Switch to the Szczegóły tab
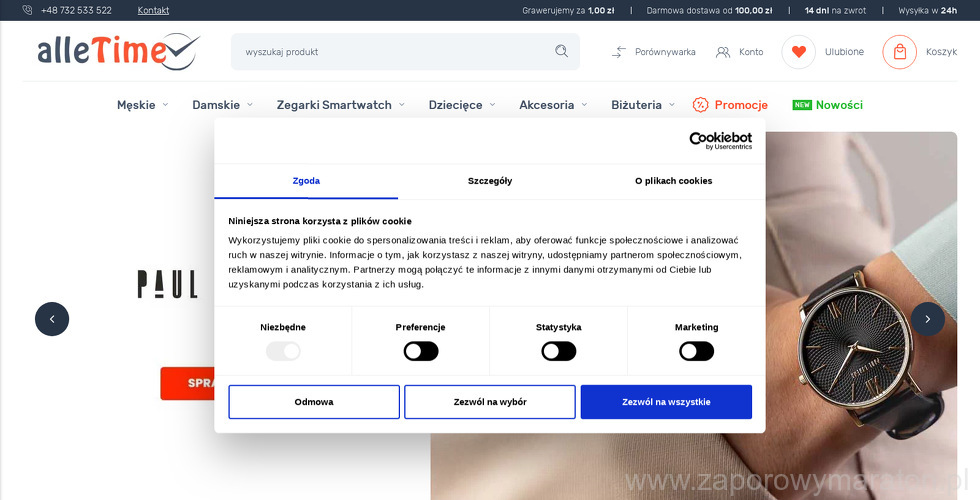This screenshot has width=980, height=500. [490, 181]
